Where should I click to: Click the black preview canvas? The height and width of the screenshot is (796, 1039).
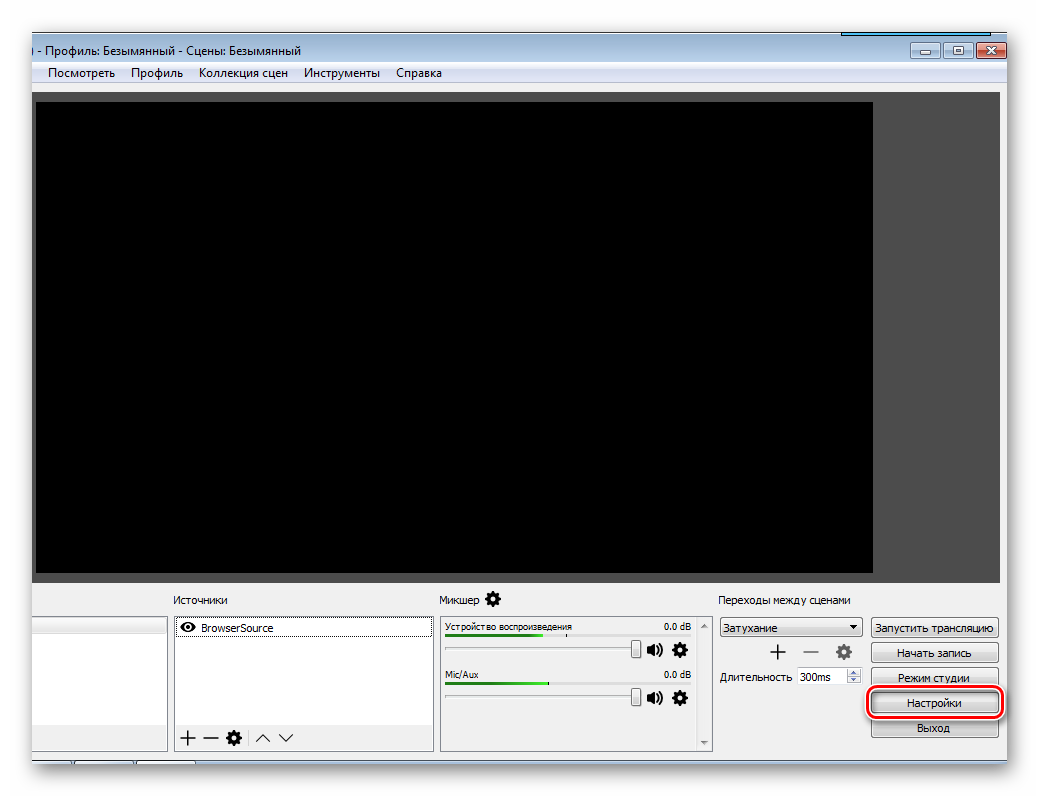pos(454,337)
